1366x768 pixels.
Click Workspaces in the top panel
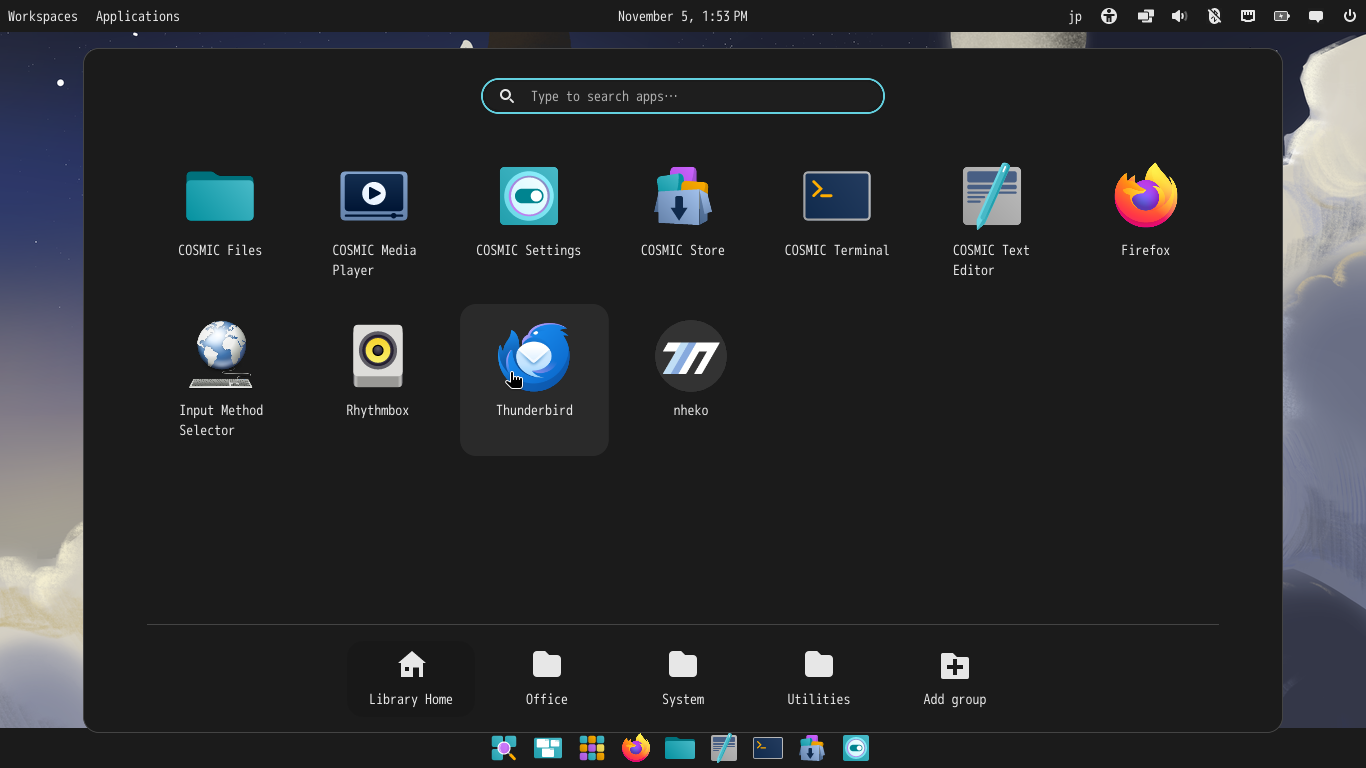(43, 16)
